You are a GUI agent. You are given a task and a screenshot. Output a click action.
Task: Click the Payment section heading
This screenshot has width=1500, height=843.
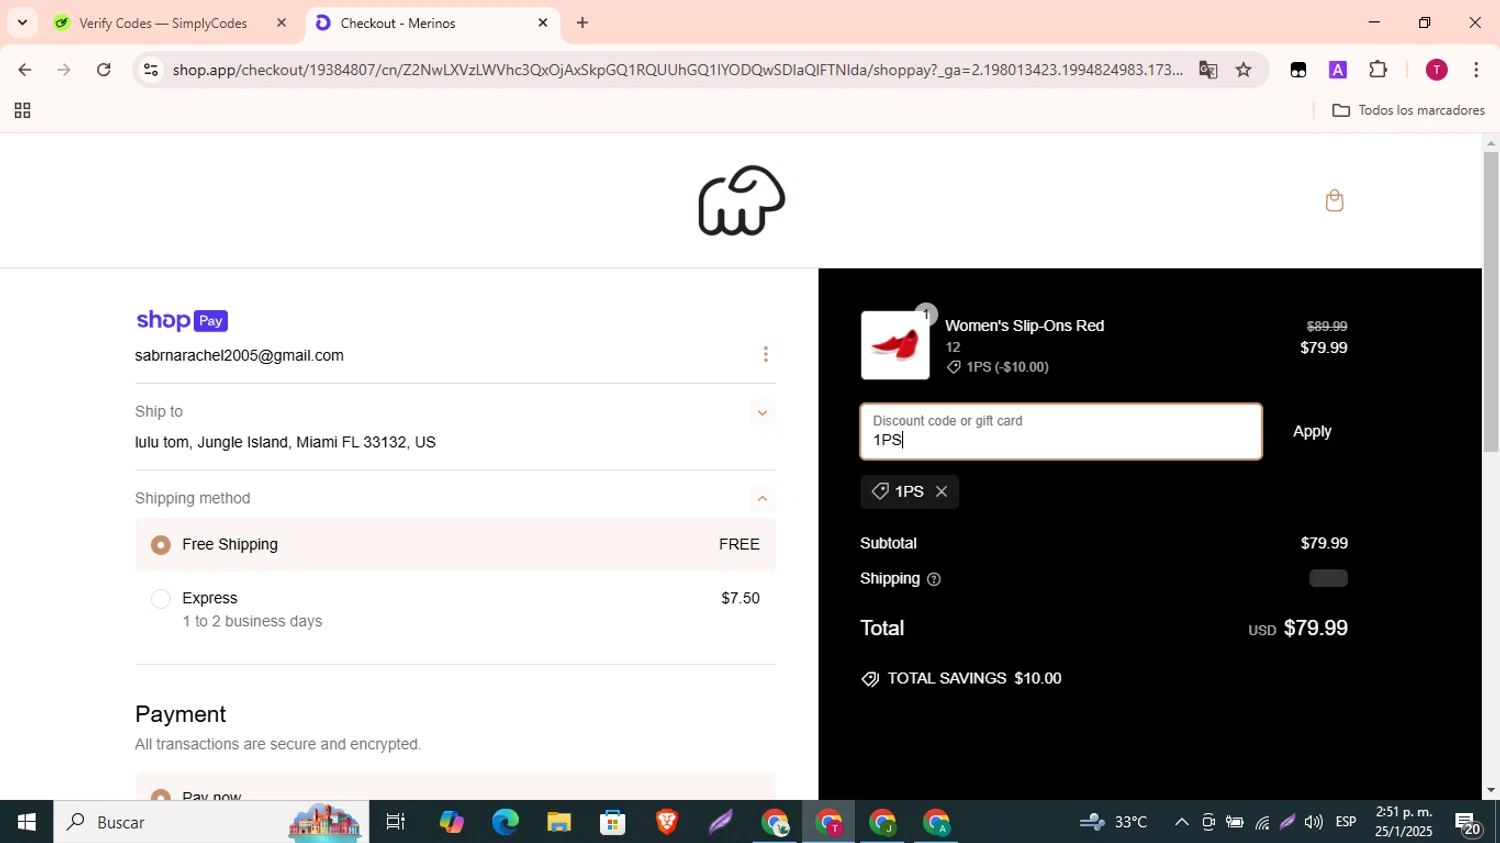pos(181,714)
